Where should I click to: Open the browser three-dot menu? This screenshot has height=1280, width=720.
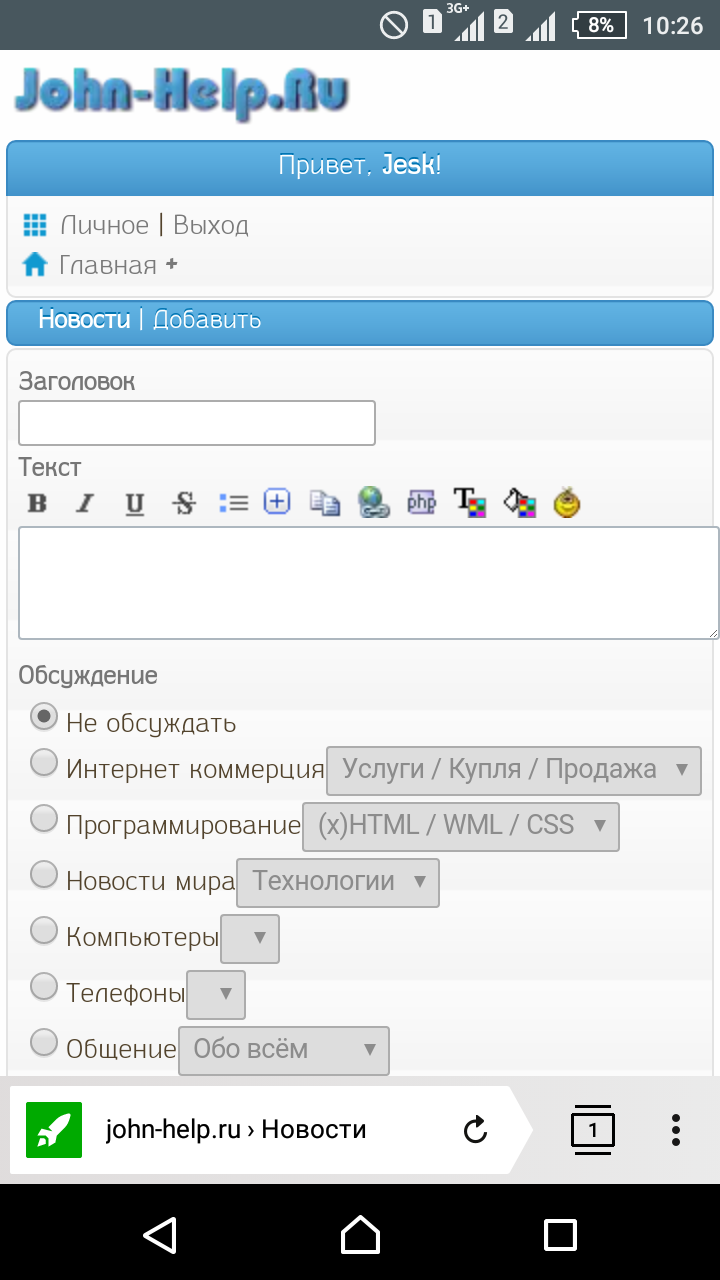point(676,1130)
